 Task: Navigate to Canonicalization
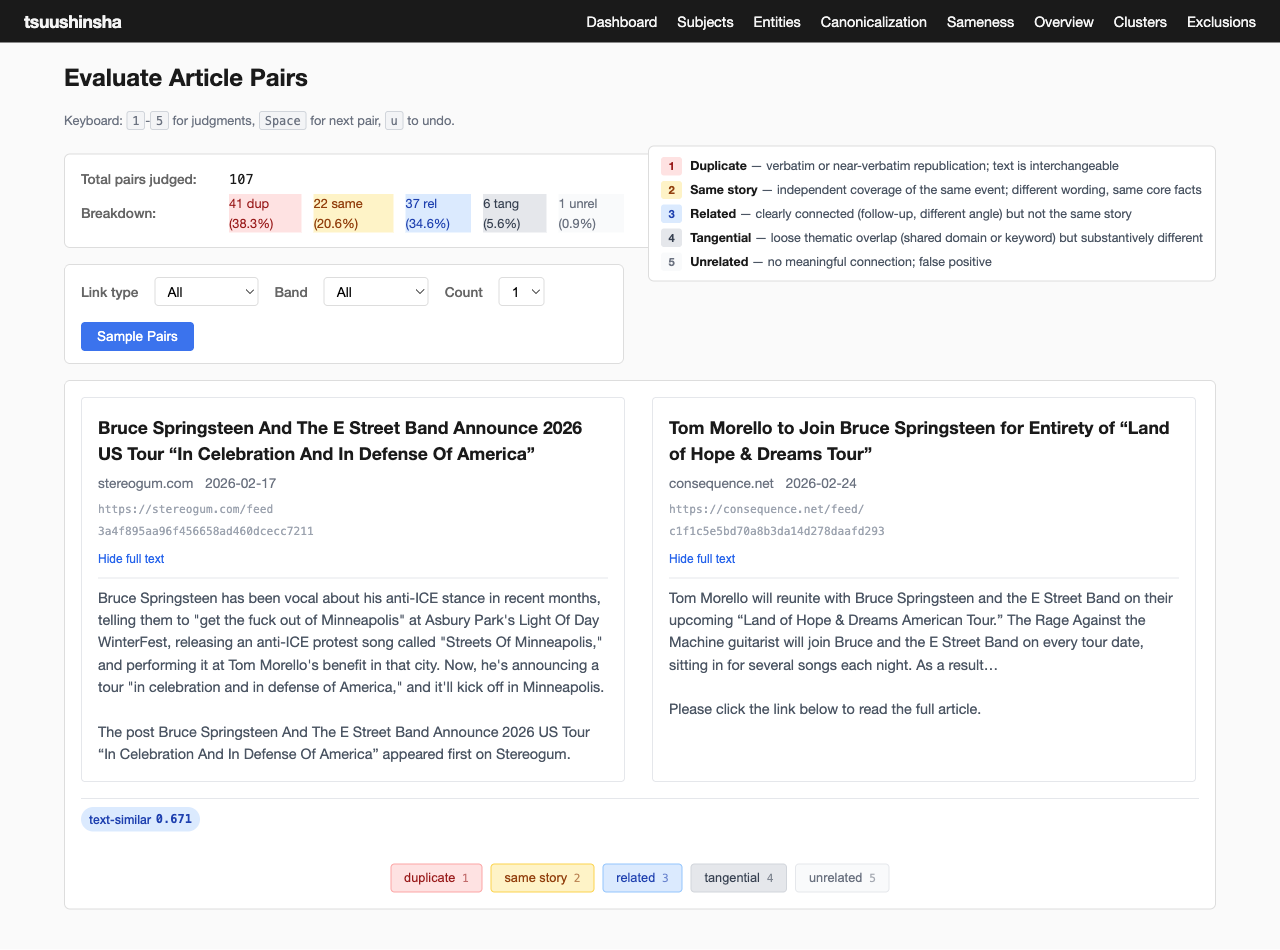coord(873,22)
